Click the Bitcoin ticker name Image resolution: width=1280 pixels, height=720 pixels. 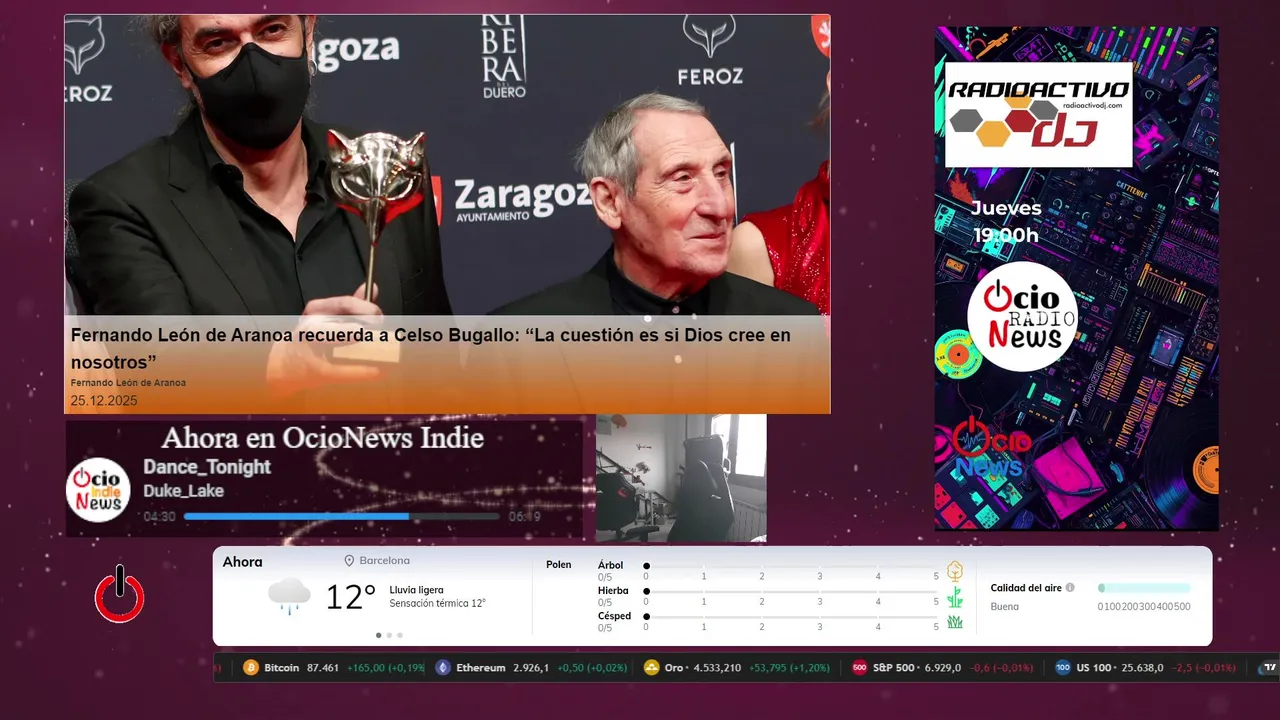(x=281, y=668)
